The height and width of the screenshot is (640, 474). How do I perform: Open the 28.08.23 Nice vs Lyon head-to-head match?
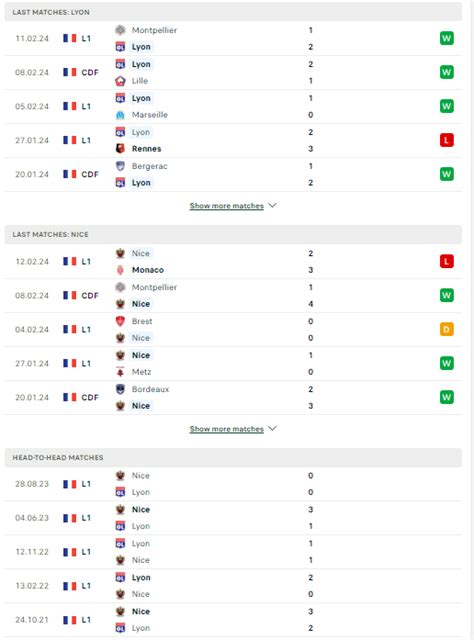[233, 484]
